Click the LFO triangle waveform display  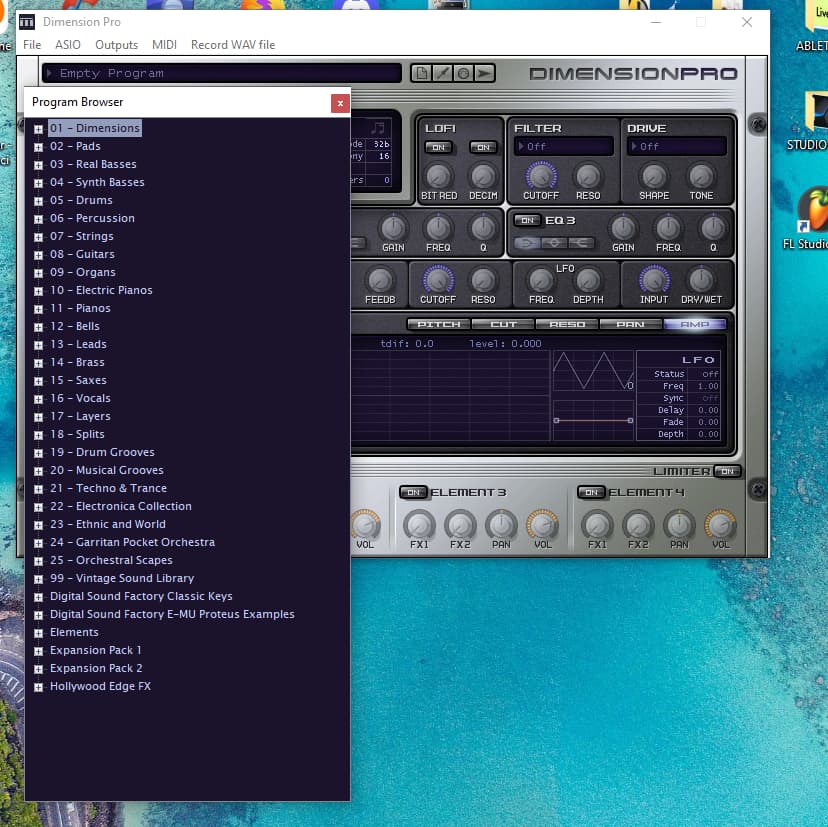(593, 371)
